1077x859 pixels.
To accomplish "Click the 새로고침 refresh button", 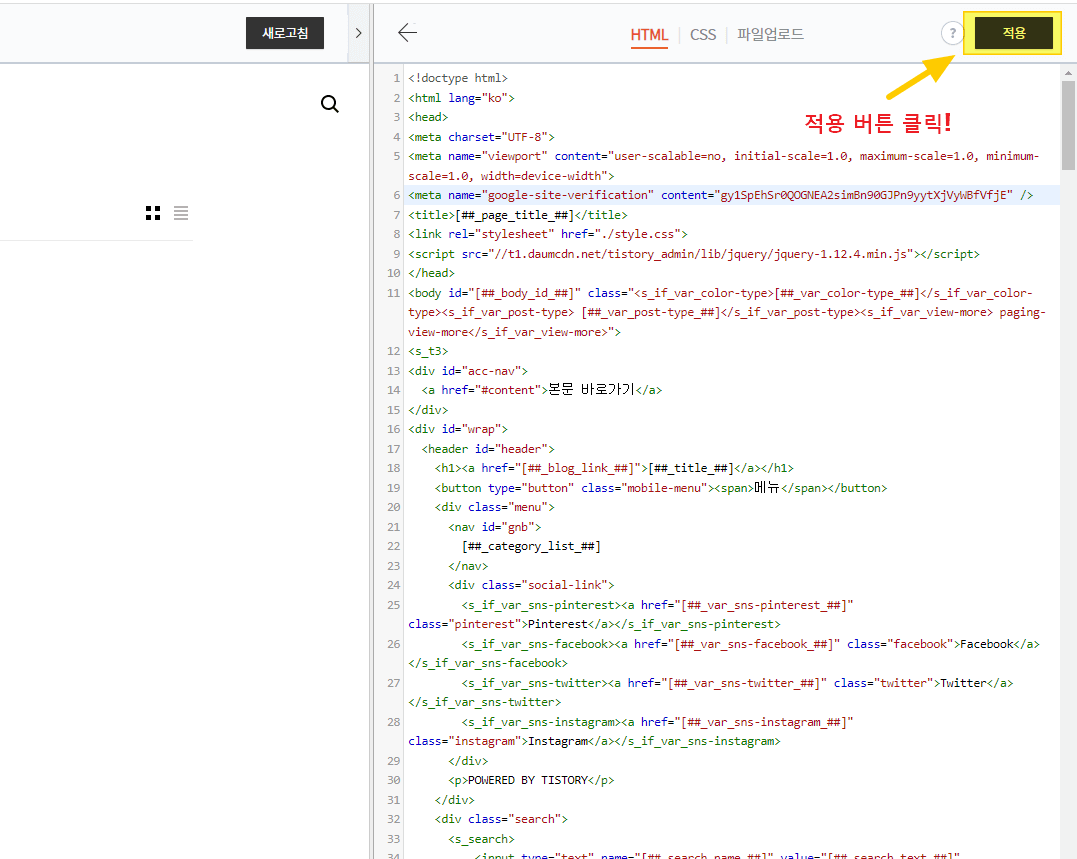I will point(285,33).
